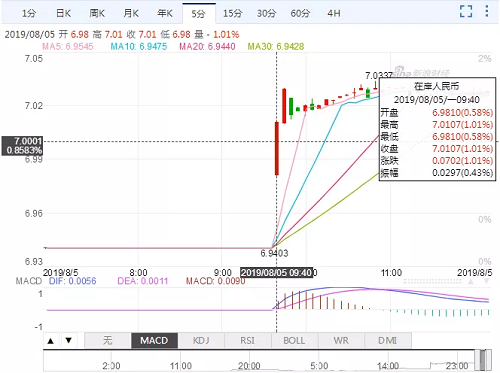The width and height of the screenshot is (500, 373).
Task: Switch to the KDJ indicator
Action: (x=201, y=341)
